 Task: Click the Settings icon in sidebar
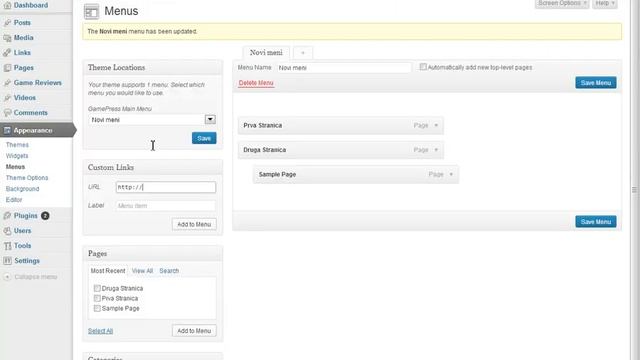[x=7, y=261]
